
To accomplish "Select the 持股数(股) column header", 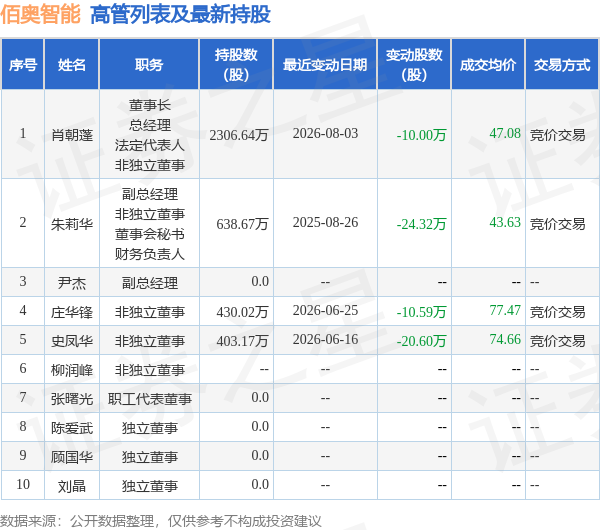I will (x=236, y=65).
